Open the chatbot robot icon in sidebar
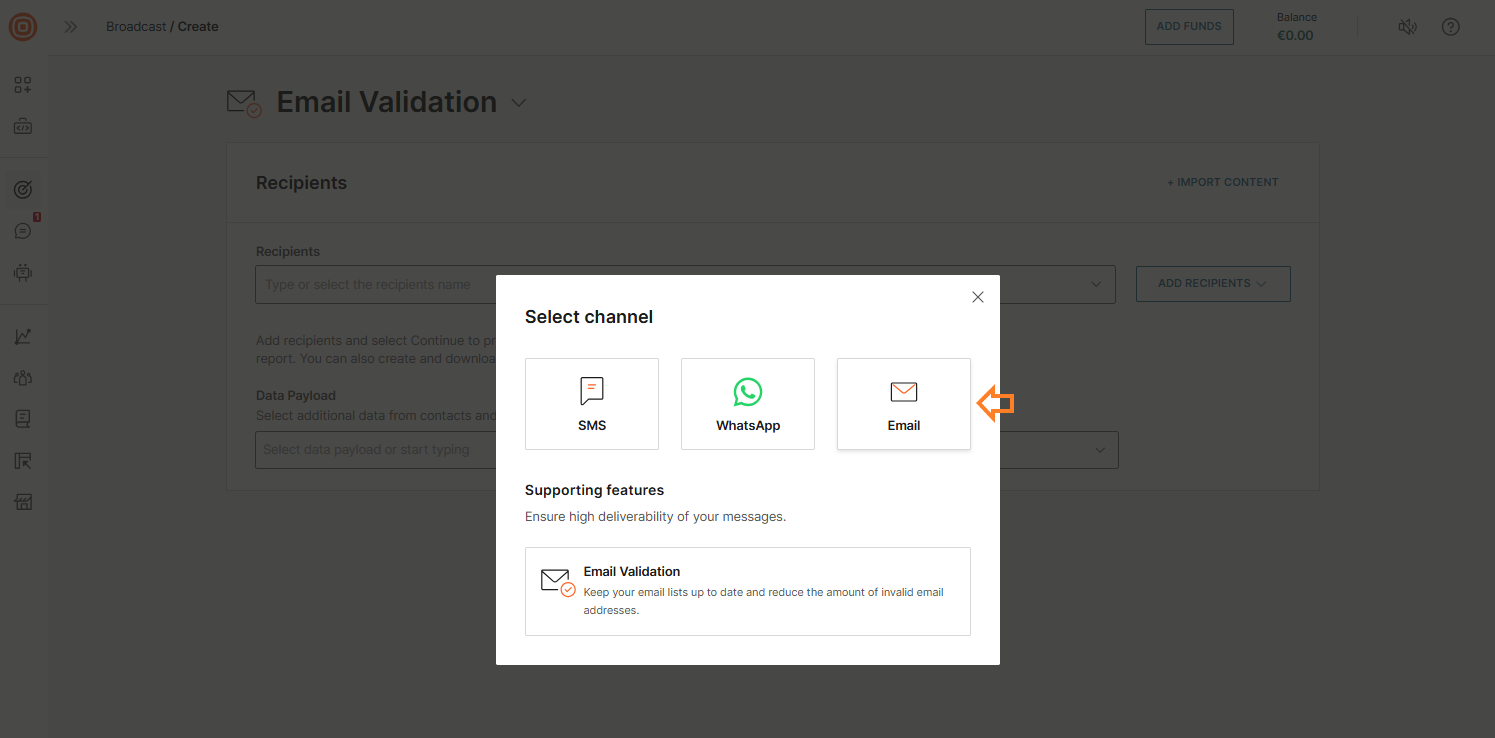Screen dimensions: 1495x738 23,272
